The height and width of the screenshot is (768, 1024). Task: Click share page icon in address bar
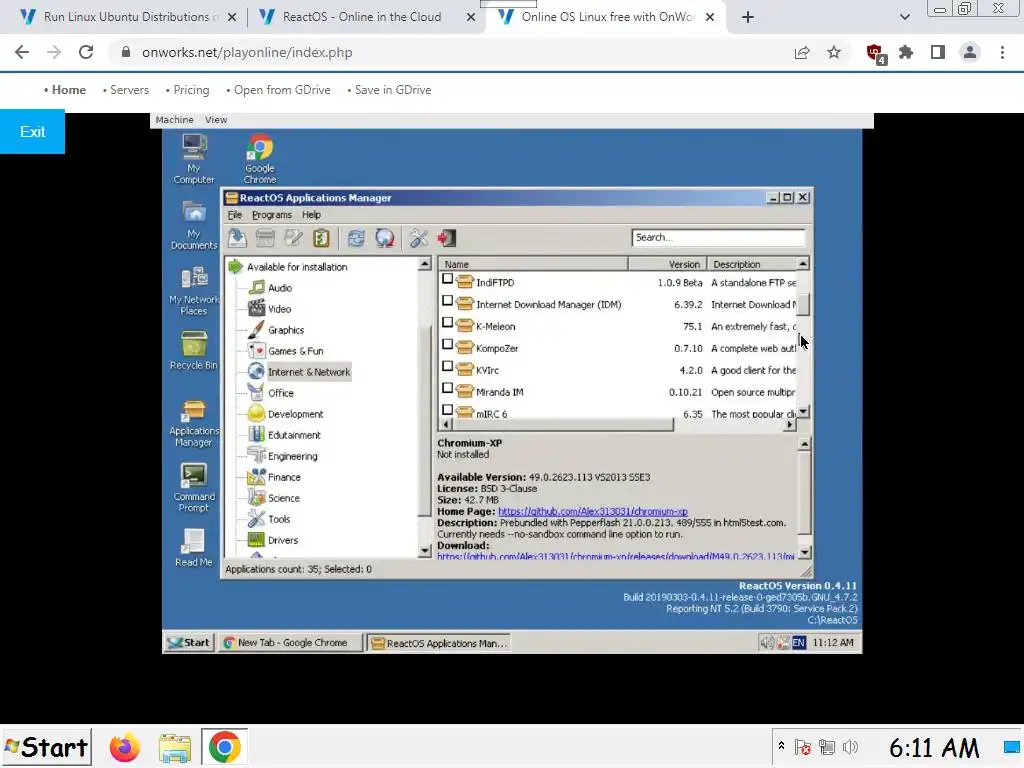(x=802, y=52)
